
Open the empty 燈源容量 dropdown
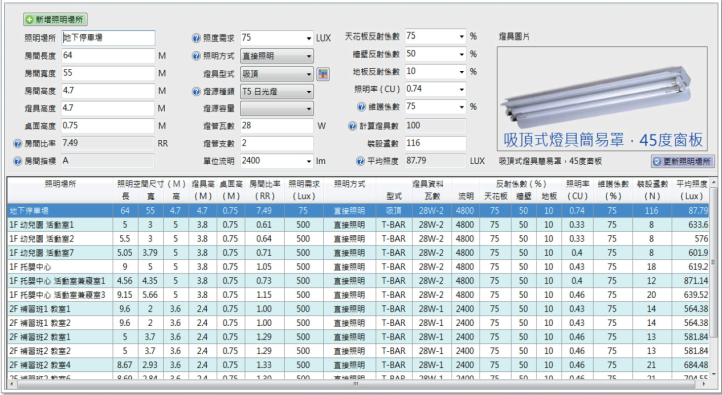click(277, 109)
